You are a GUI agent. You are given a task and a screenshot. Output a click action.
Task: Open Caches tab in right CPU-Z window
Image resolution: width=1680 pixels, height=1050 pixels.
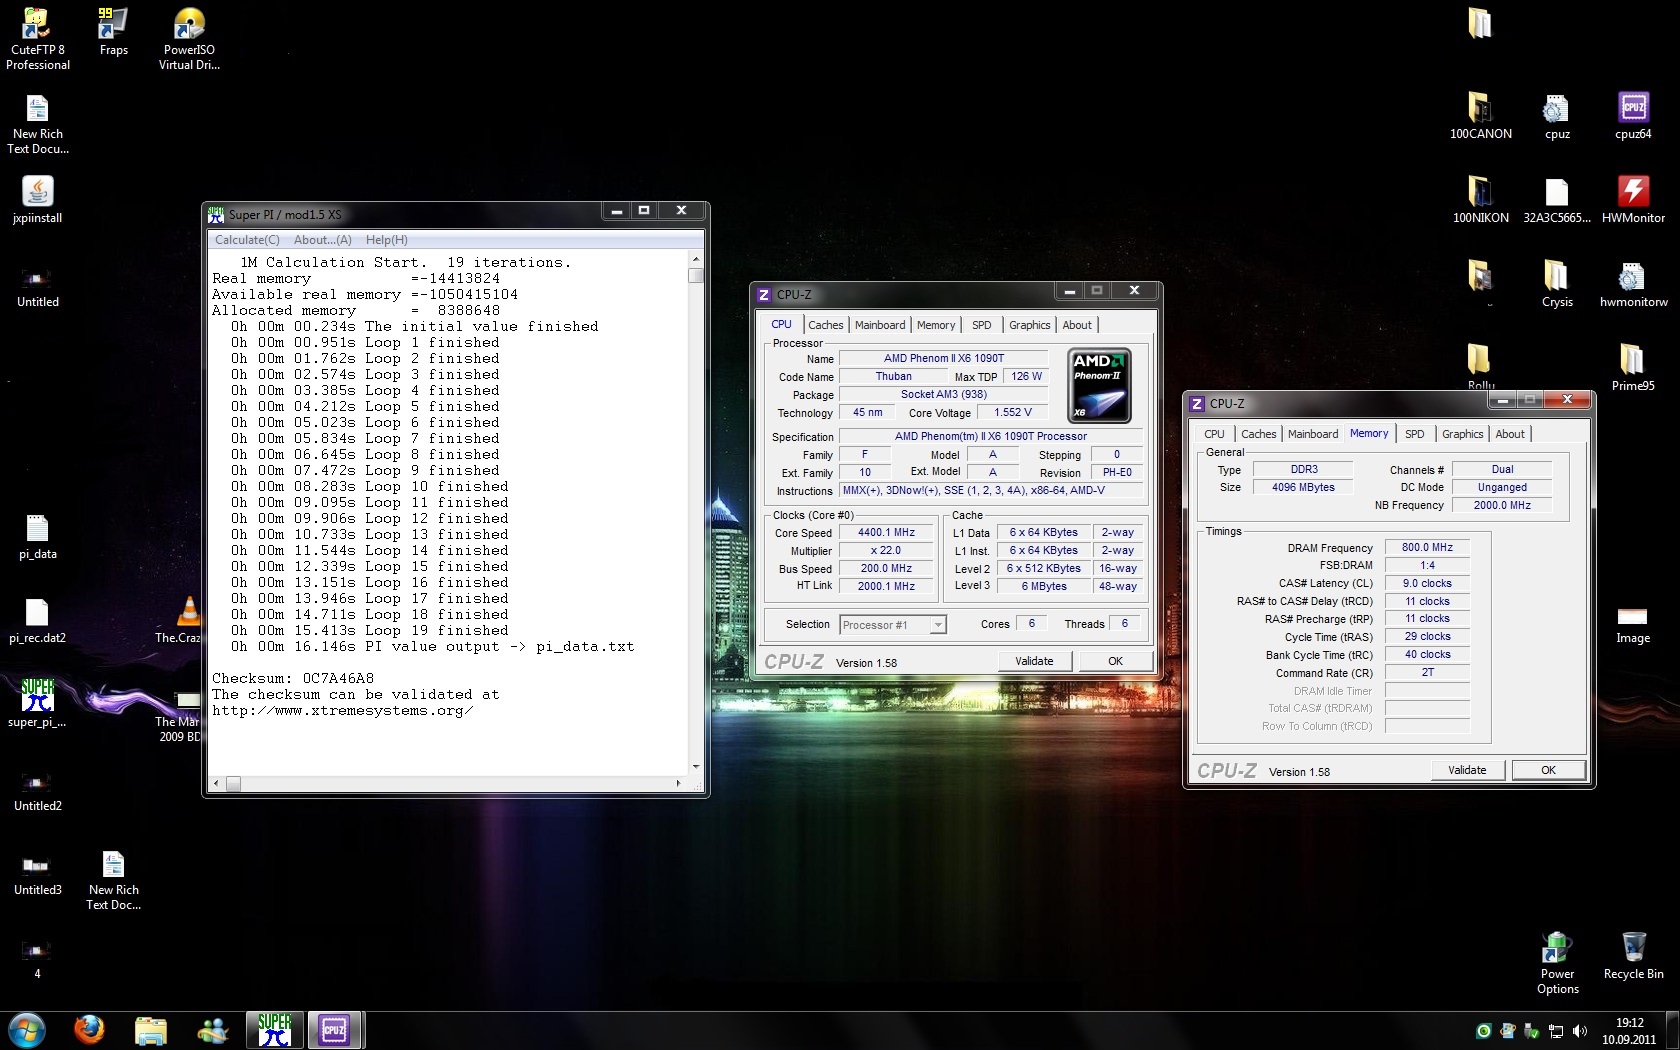[x=1258, y=434]
